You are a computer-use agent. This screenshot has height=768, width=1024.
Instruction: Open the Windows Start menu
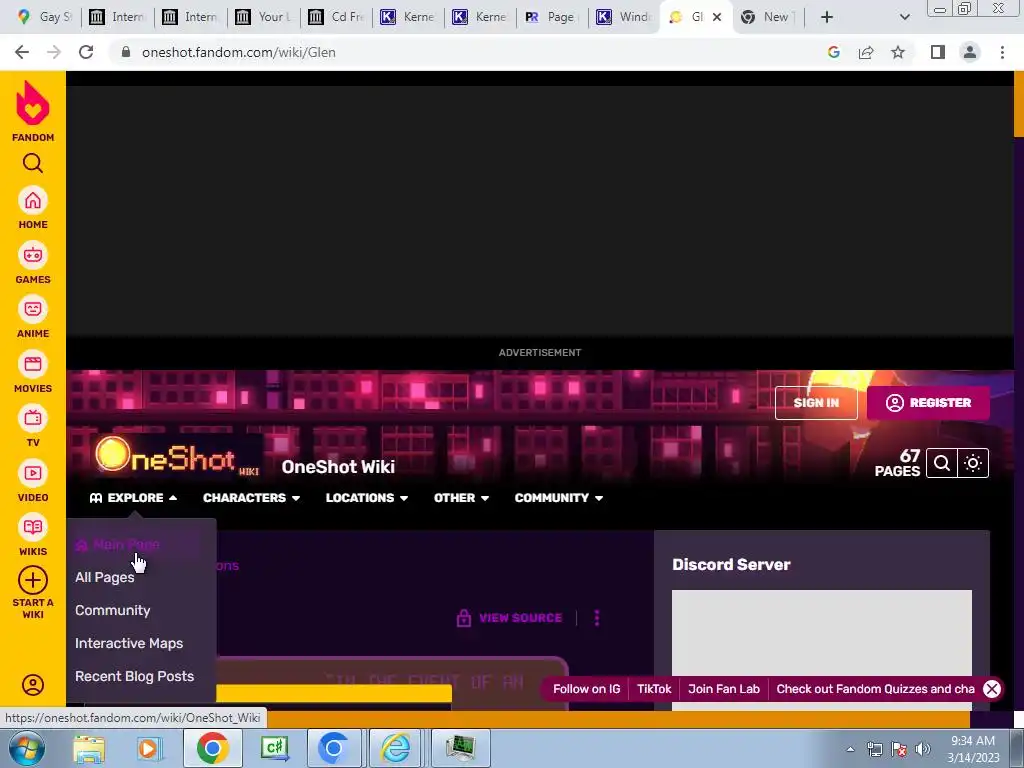[26, 748]
